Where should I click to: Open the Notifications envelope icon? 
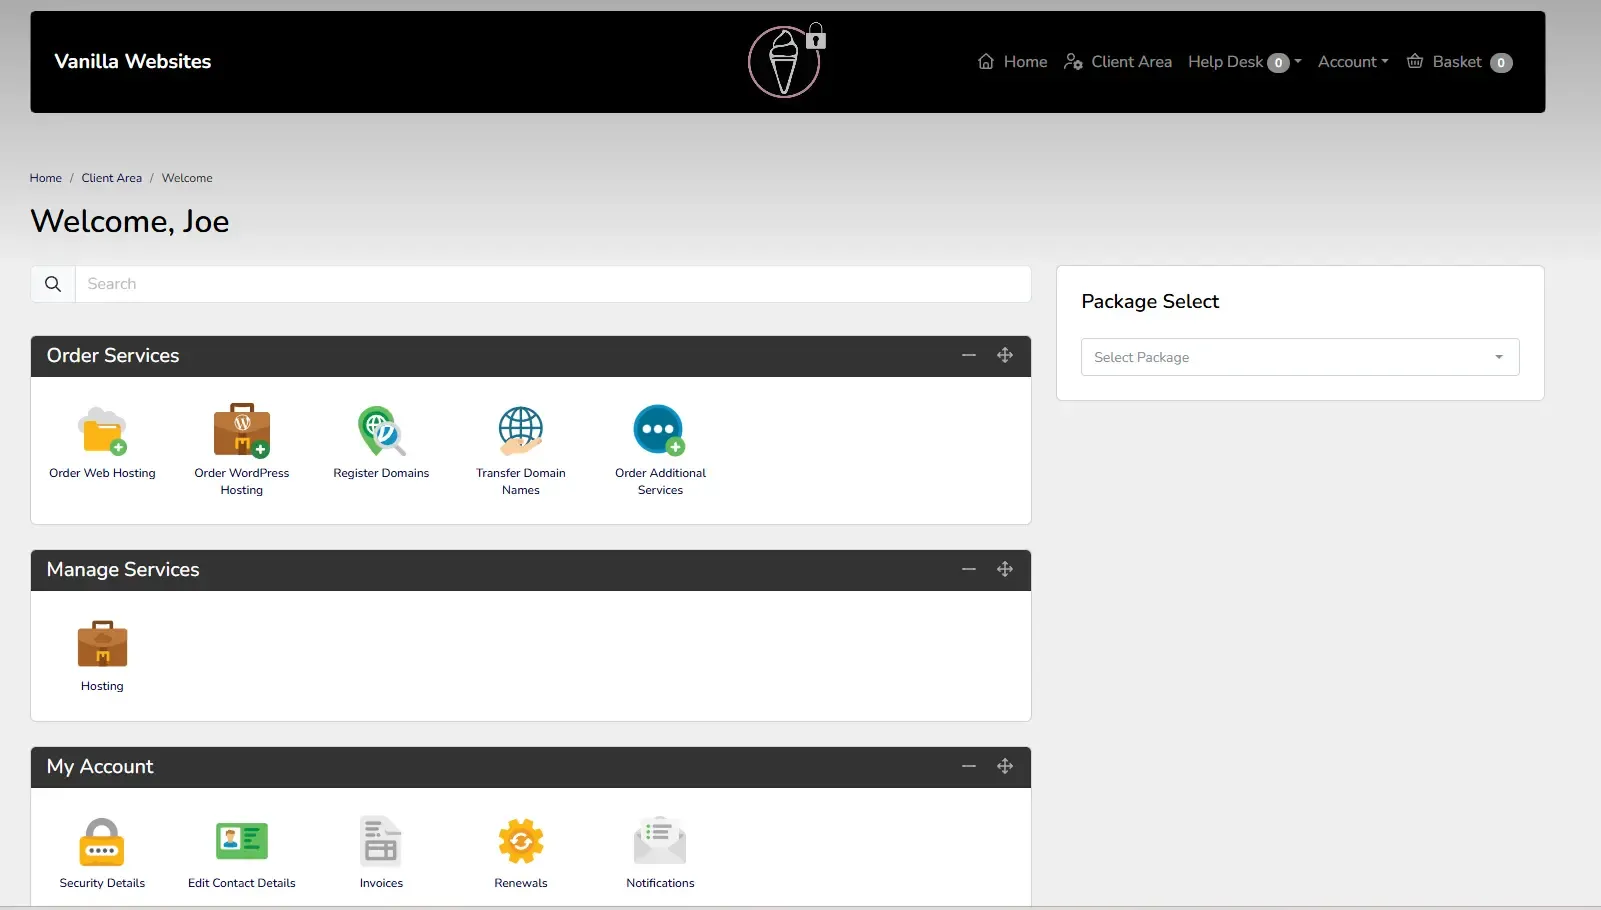[x=659, y=842]
